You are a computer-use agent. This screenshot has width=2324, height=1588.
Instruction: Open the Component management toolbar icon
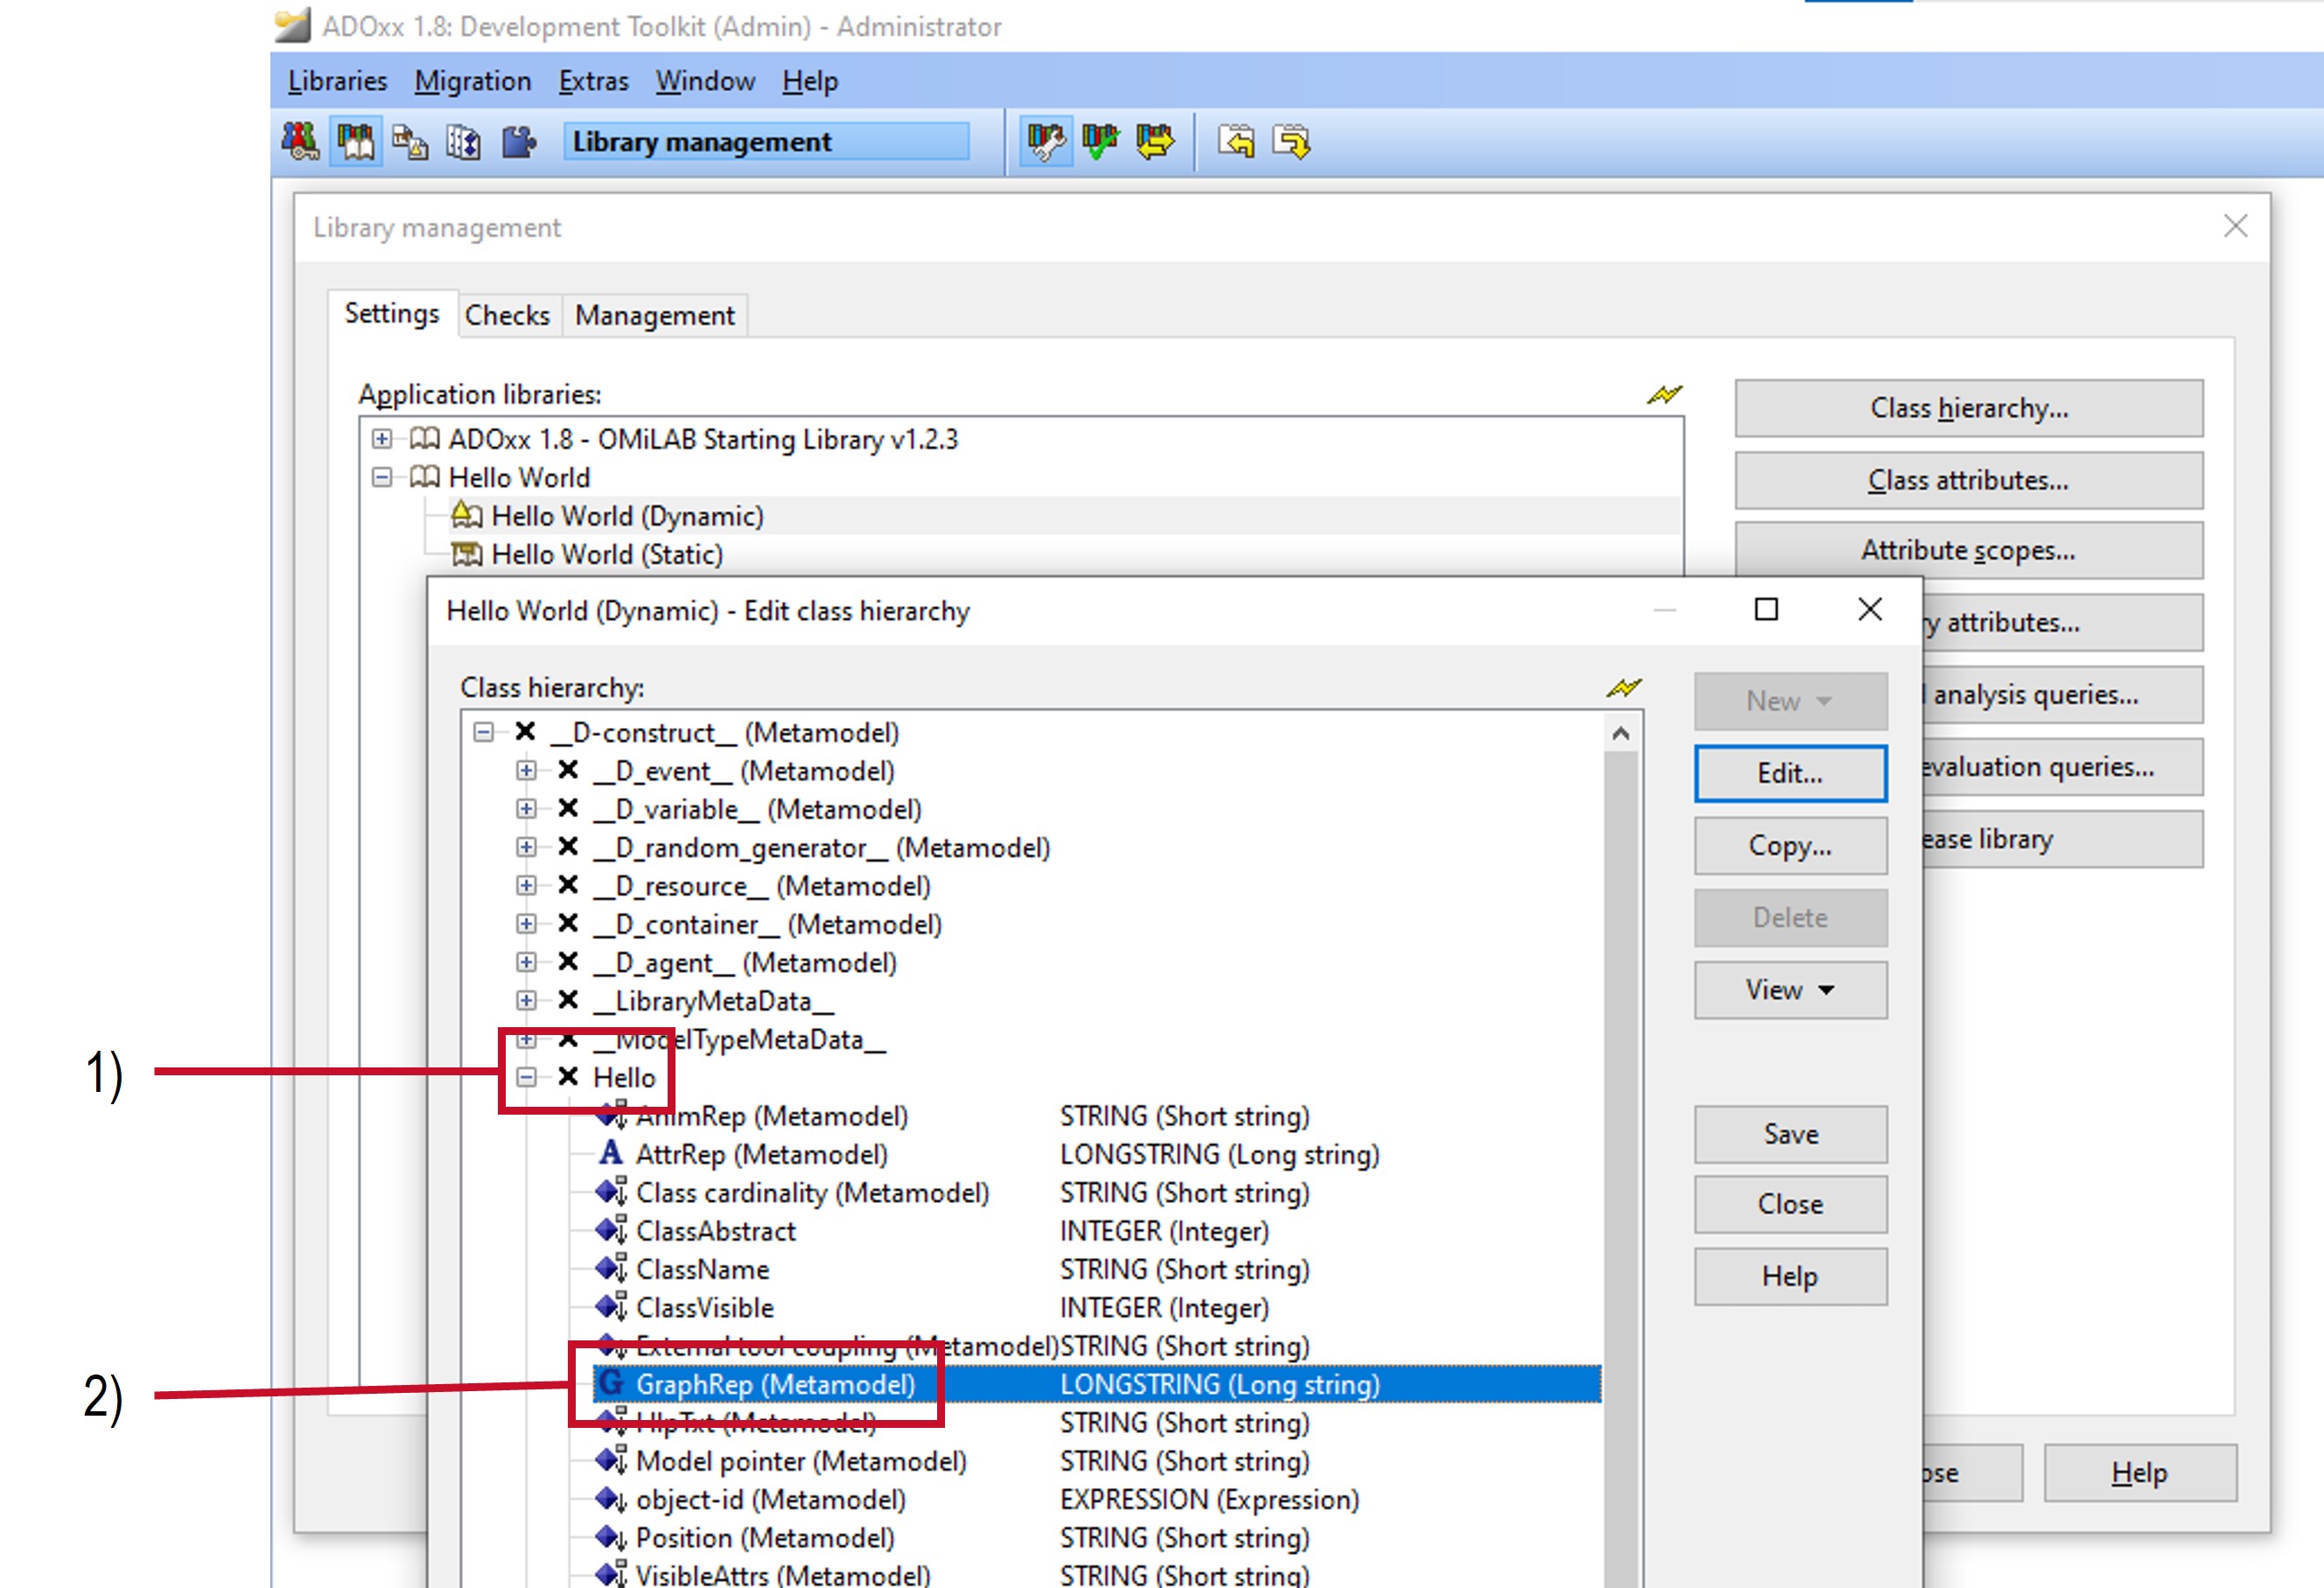518,142
